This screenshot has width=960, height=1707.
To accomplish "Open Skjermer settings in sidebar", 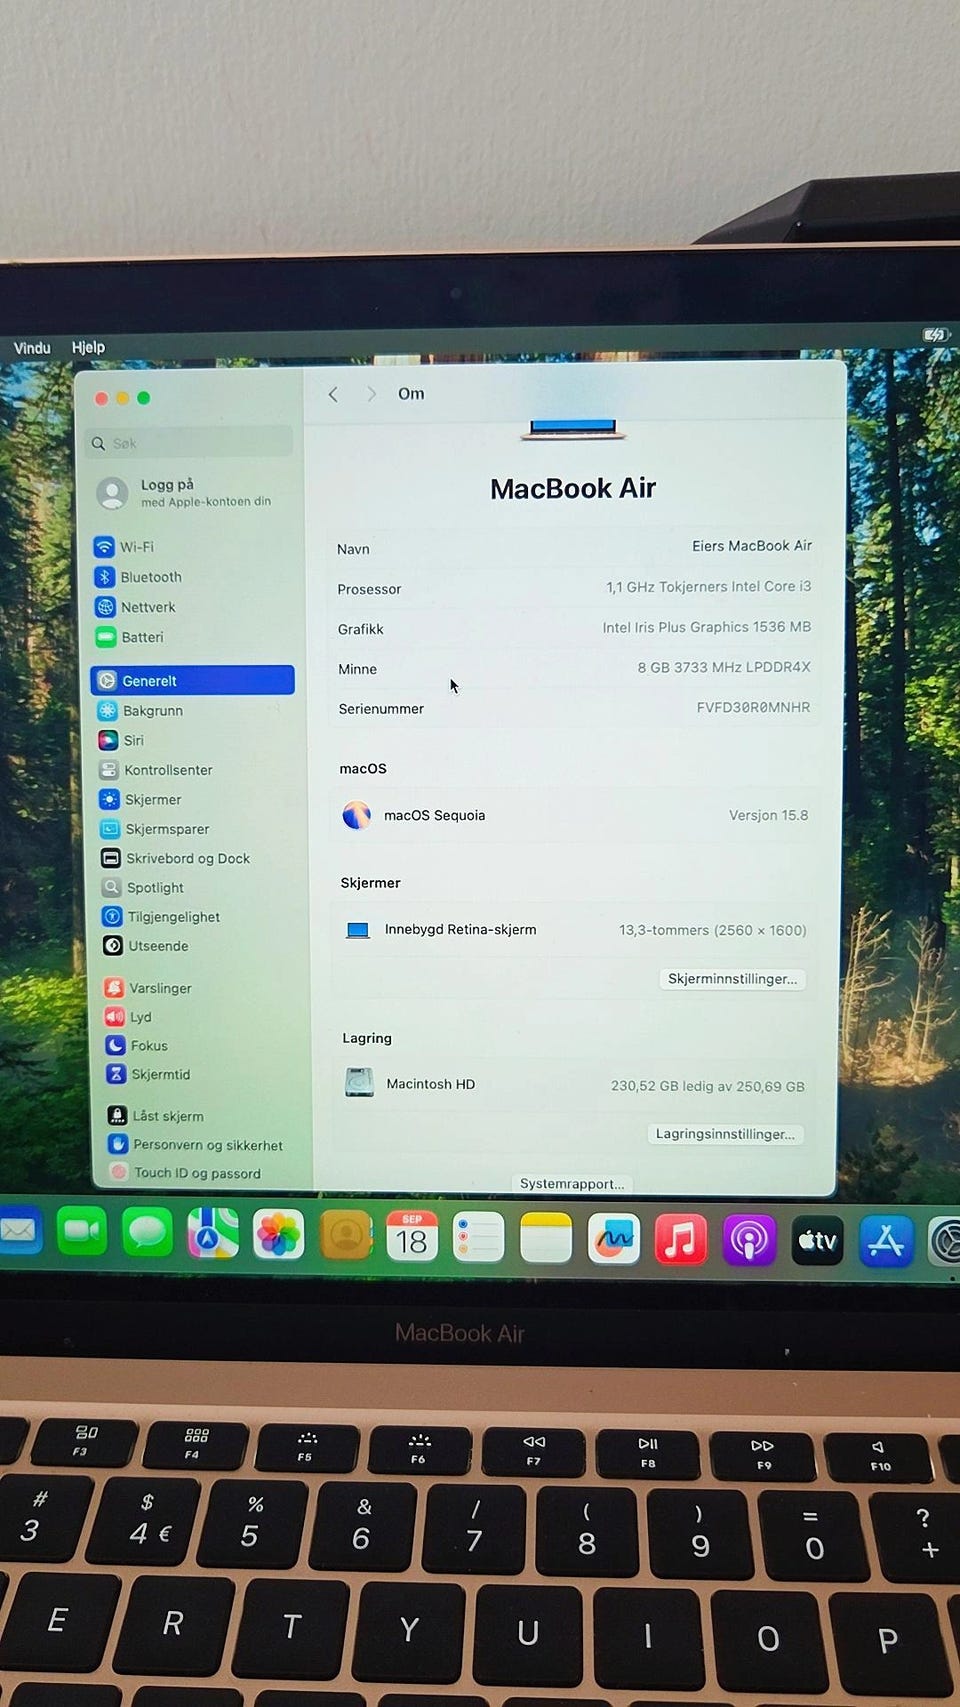I will pyautogui.click(x=141, y=799).
